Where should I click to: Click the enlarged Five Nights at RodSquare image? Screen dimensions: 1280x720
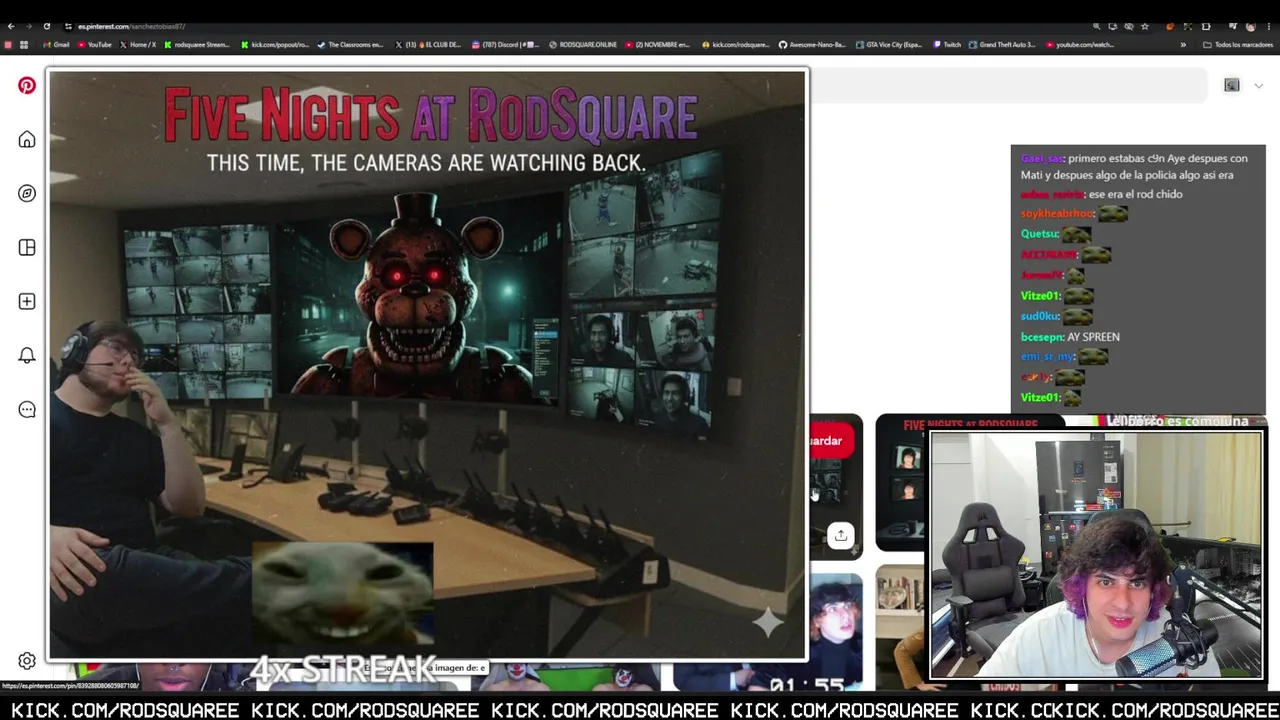click(427, 365)
